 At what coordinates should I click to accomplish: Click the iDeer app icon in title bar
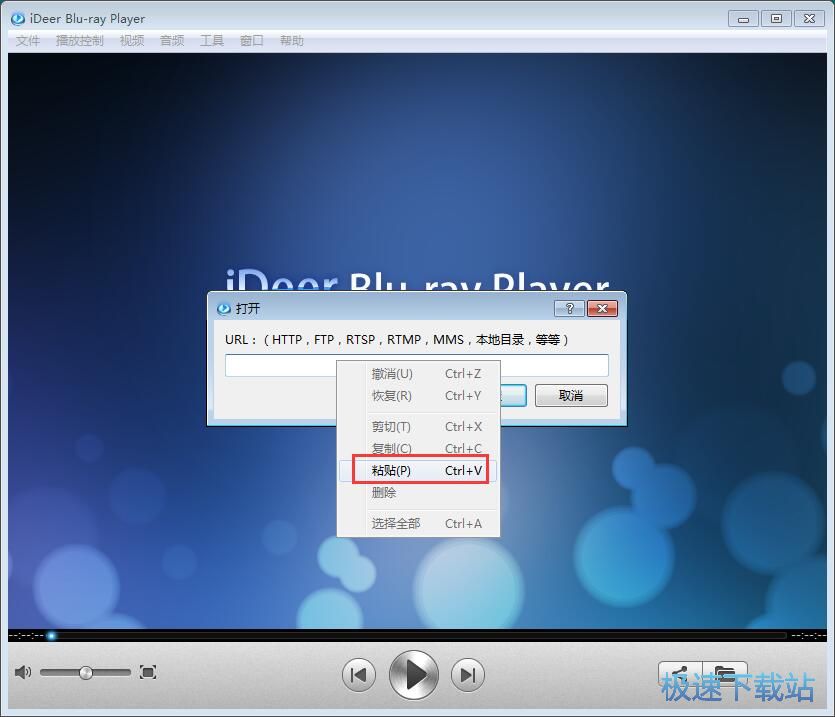click(x=18, y=19)
